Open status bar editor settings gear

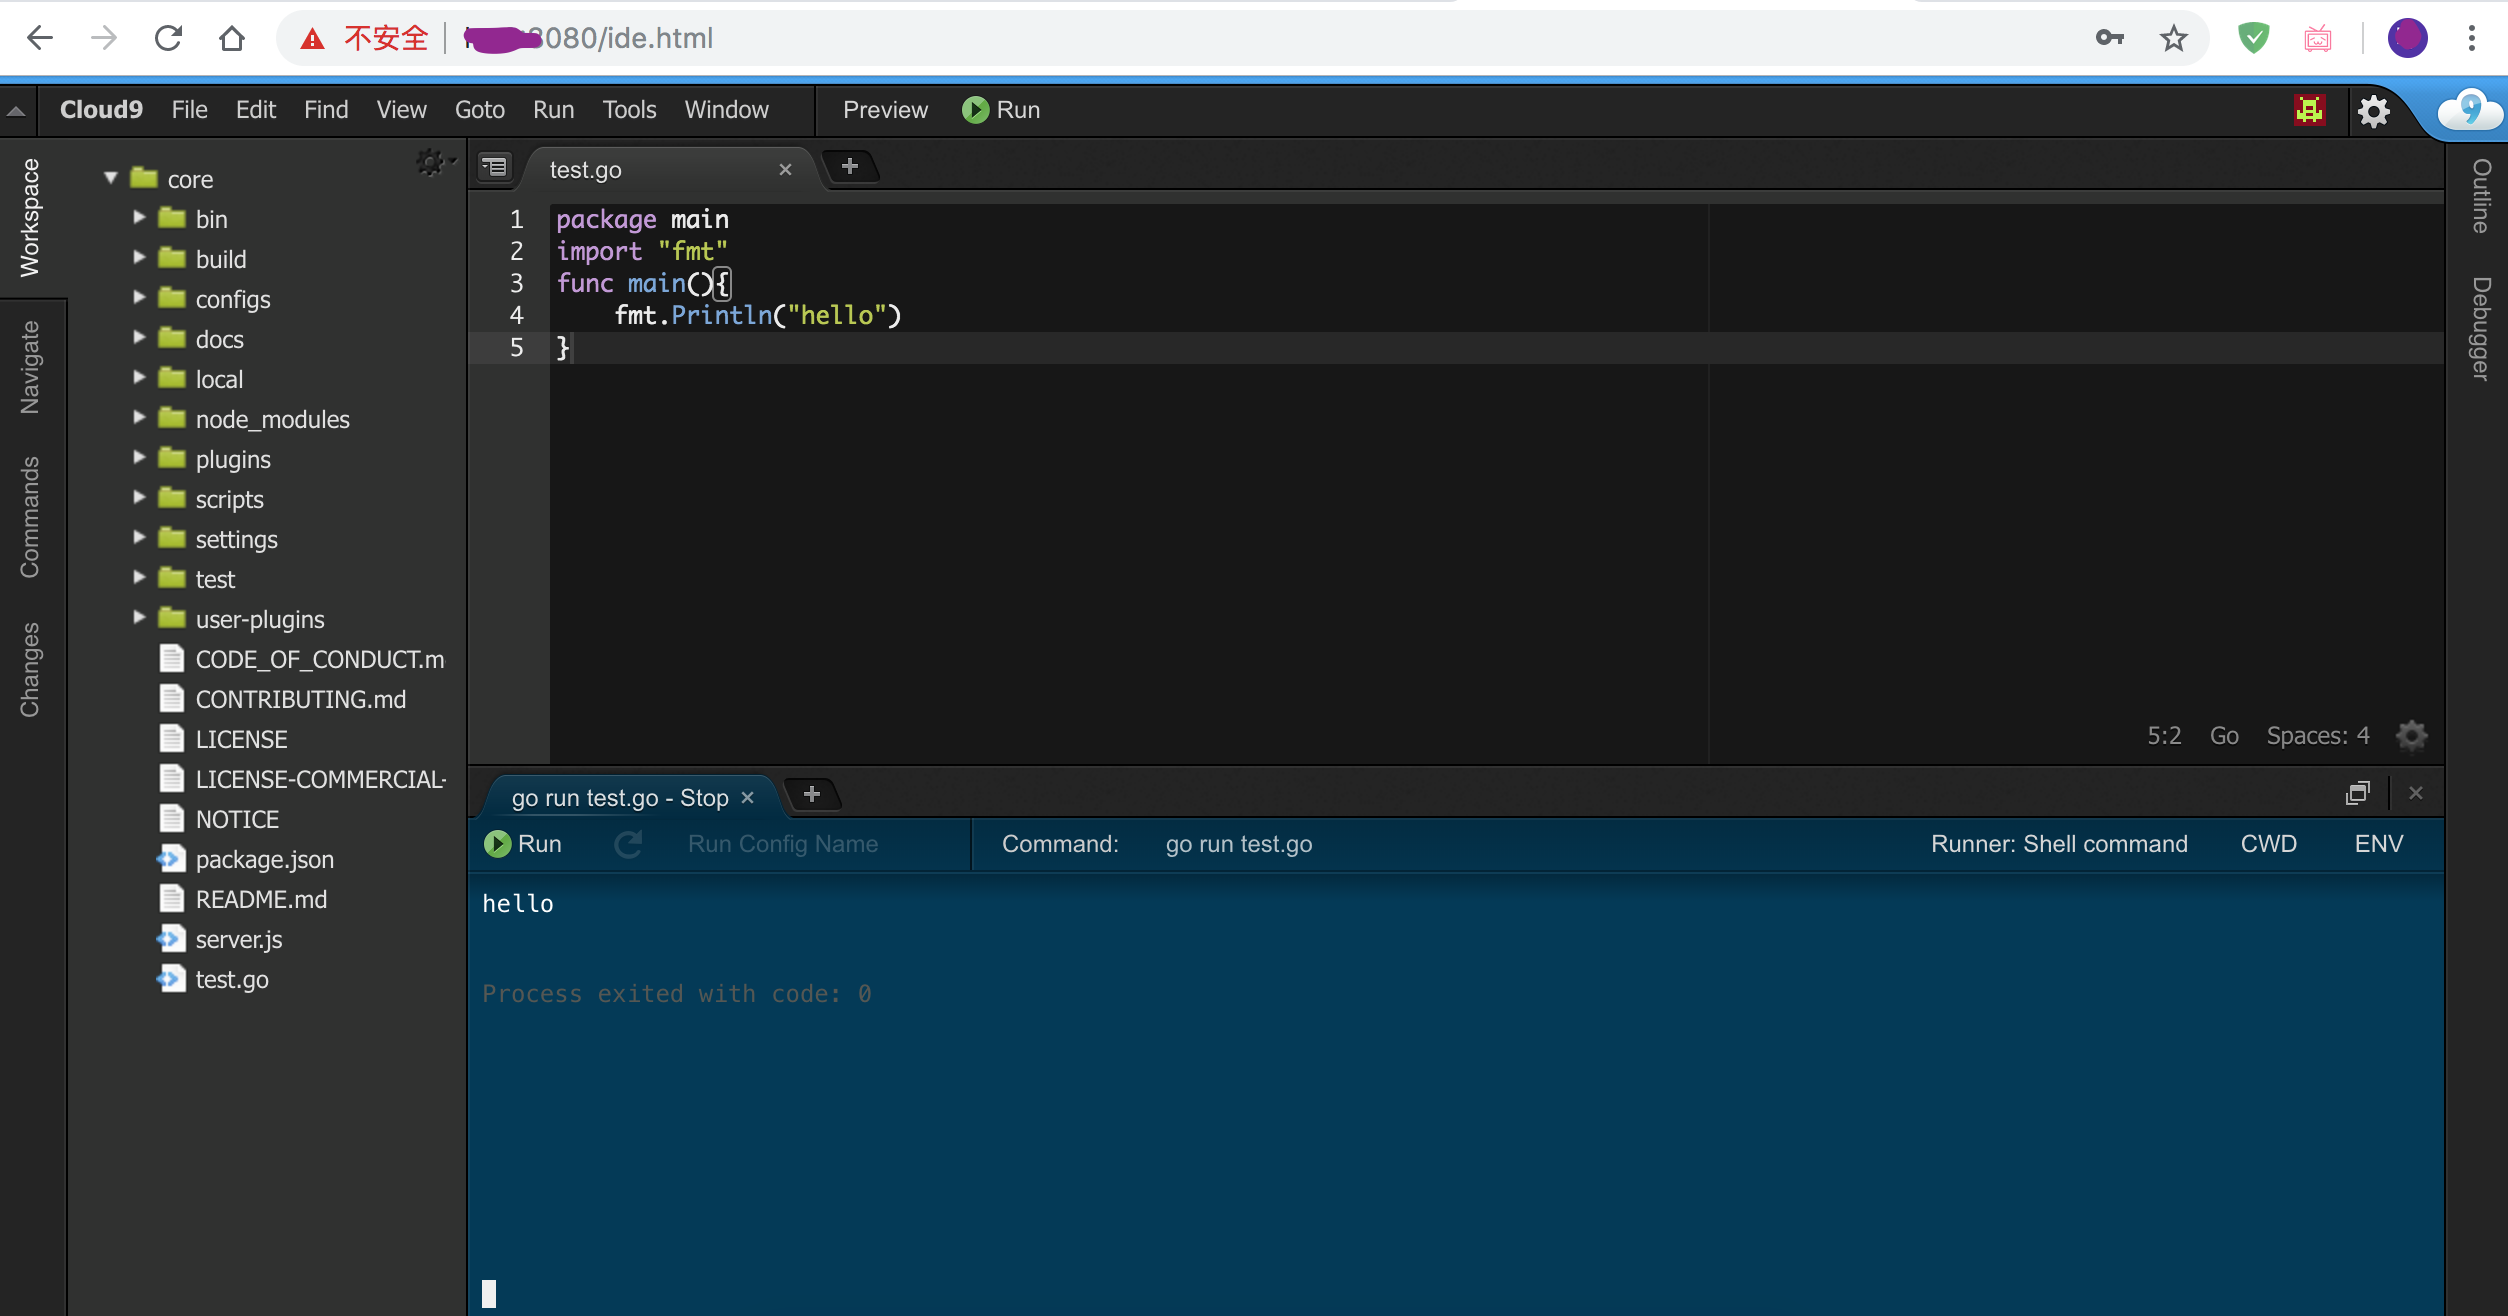point(2411,736)
